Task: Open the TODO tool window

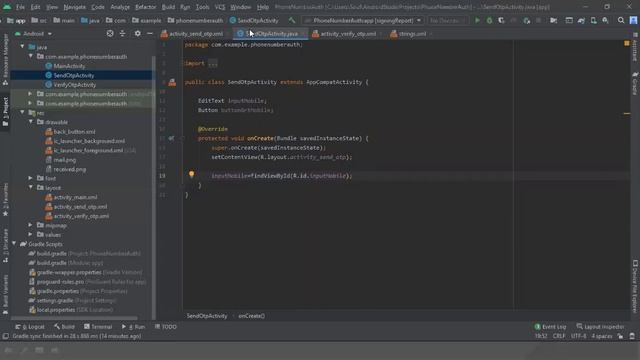Action: pyautogui.click(x=166, y=327)
